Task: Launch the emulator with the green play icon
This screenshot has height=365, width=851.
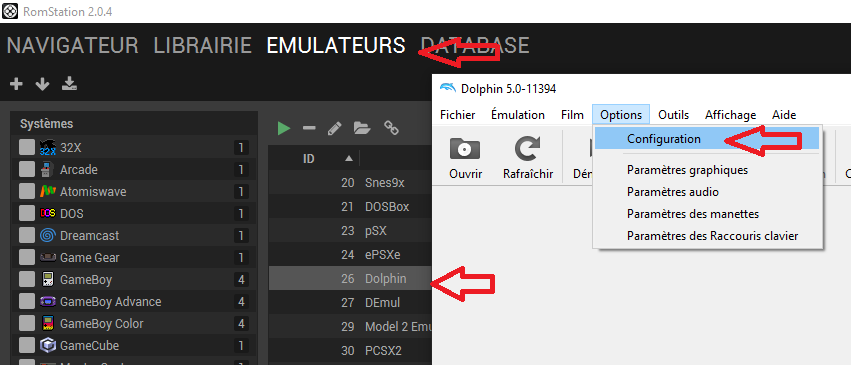Action: pos(284,128)
